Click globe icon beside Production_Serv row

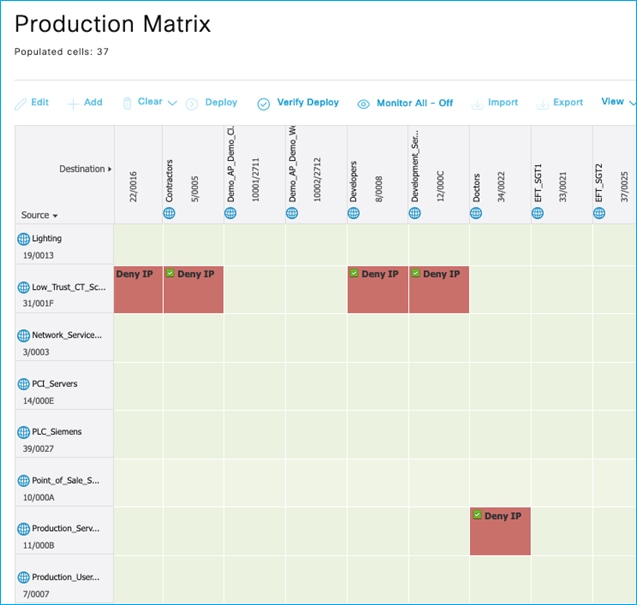pos(24,529)
